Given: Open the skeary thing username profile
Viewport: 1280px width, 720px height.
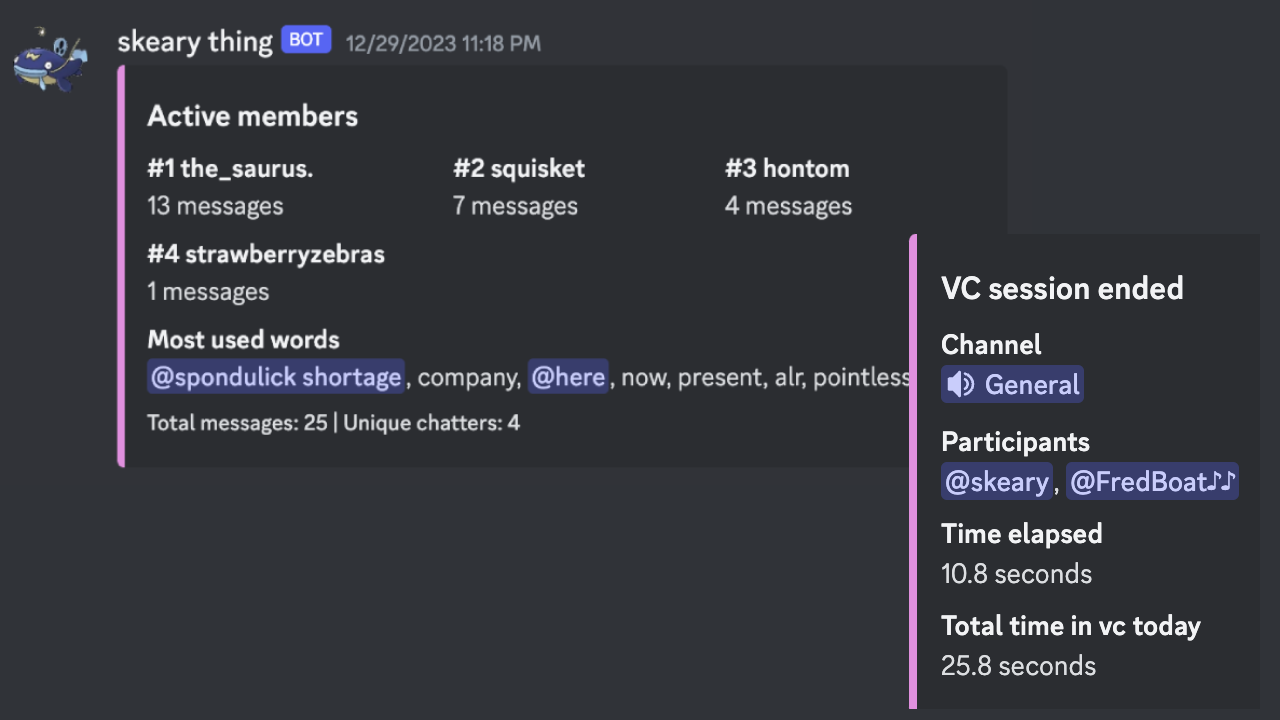Looking at the screenshot, I should pyautogui.click(x=195, y=42).
